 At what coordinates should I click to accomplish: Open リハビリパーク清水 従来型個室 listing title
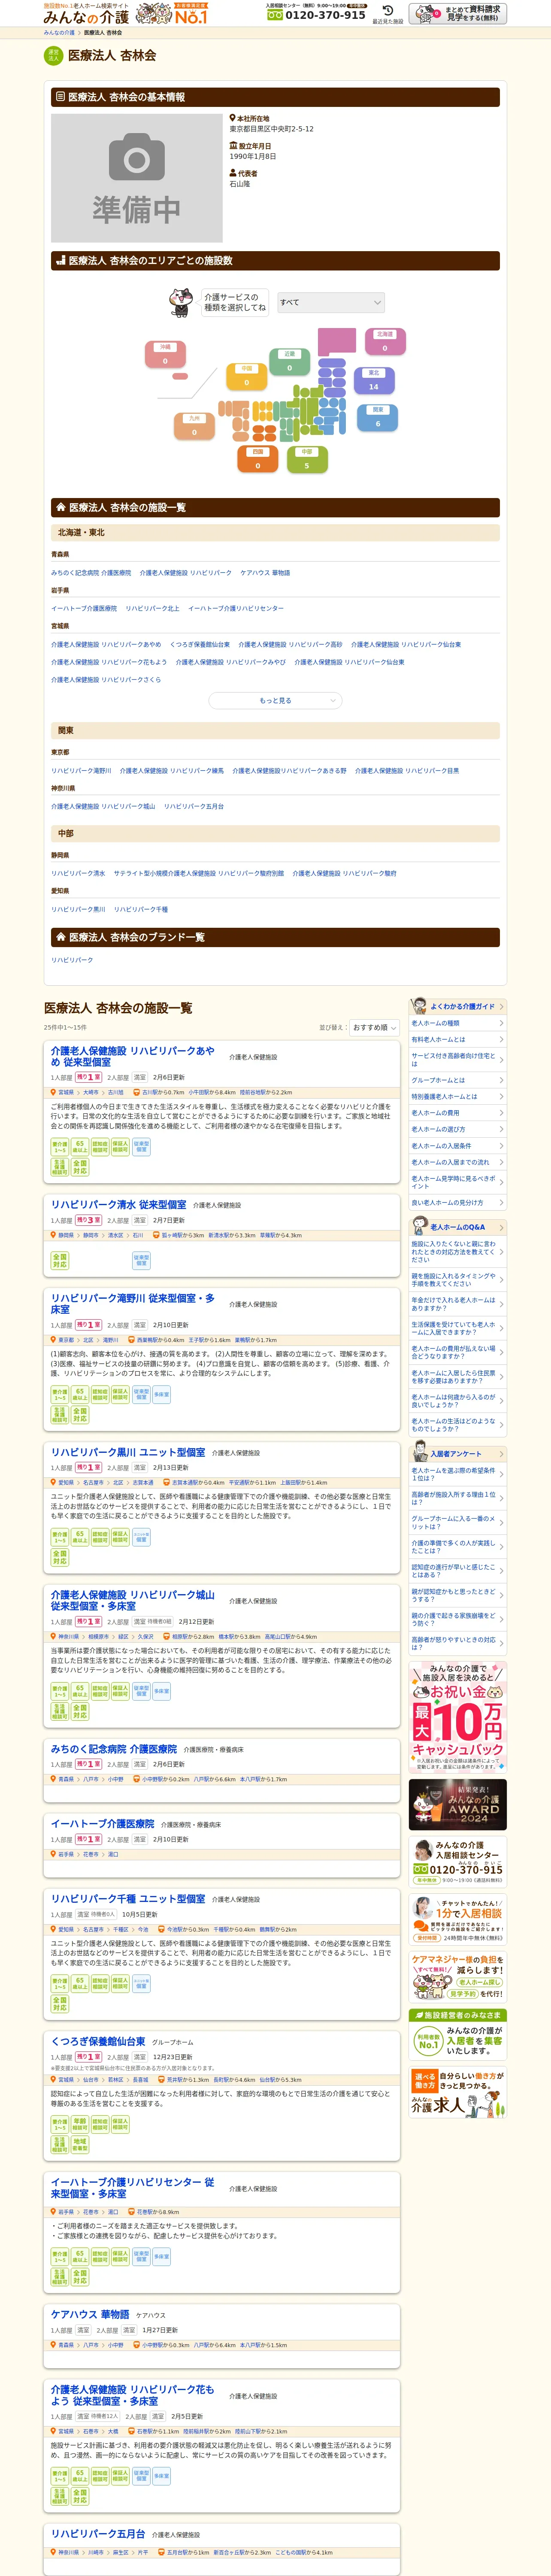click(119, 1205)
